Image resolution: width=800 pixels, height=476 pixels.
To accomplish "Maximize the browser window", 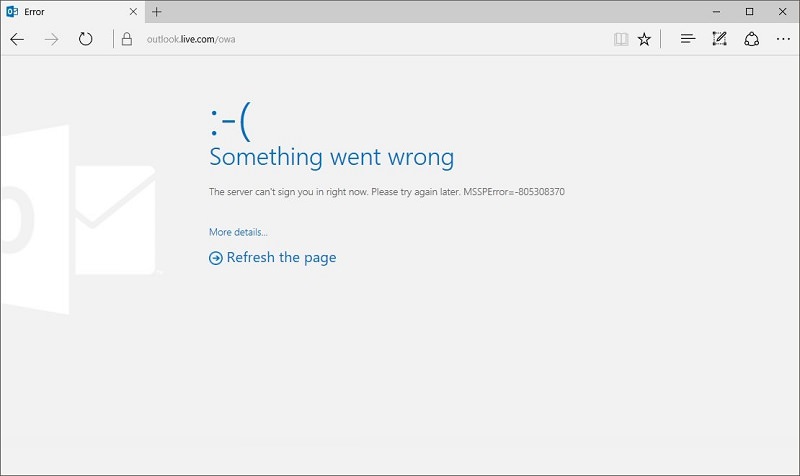I will coord(750,11).
